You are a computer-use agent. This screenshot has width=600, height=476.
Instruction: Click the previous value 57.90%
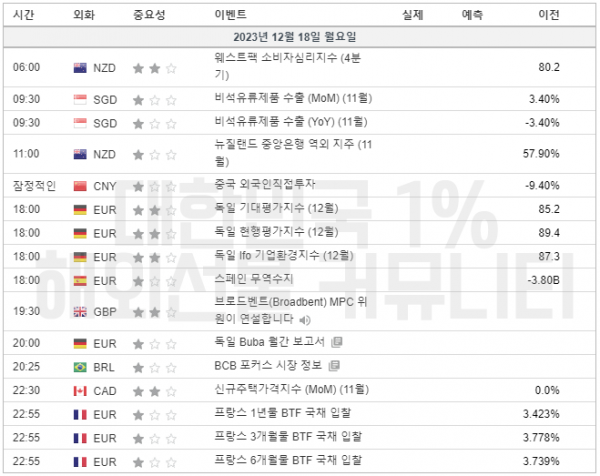(541, 154)
